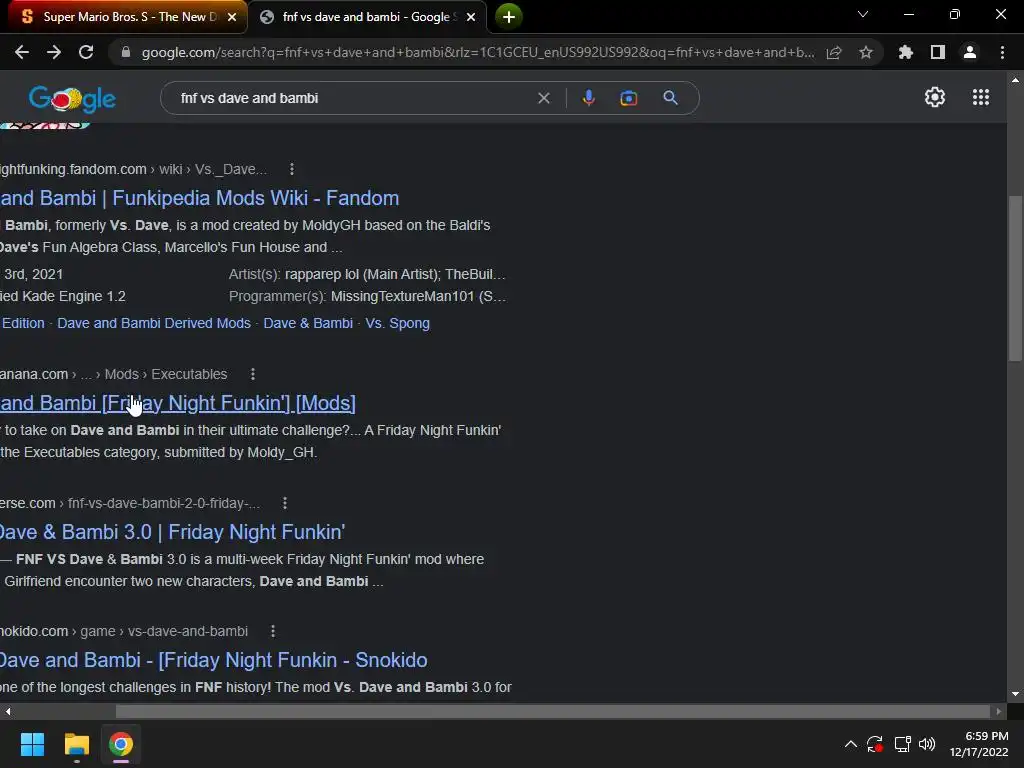1024x768 pixels.
Task: Show hidden system tray icons
Action: 850,744
